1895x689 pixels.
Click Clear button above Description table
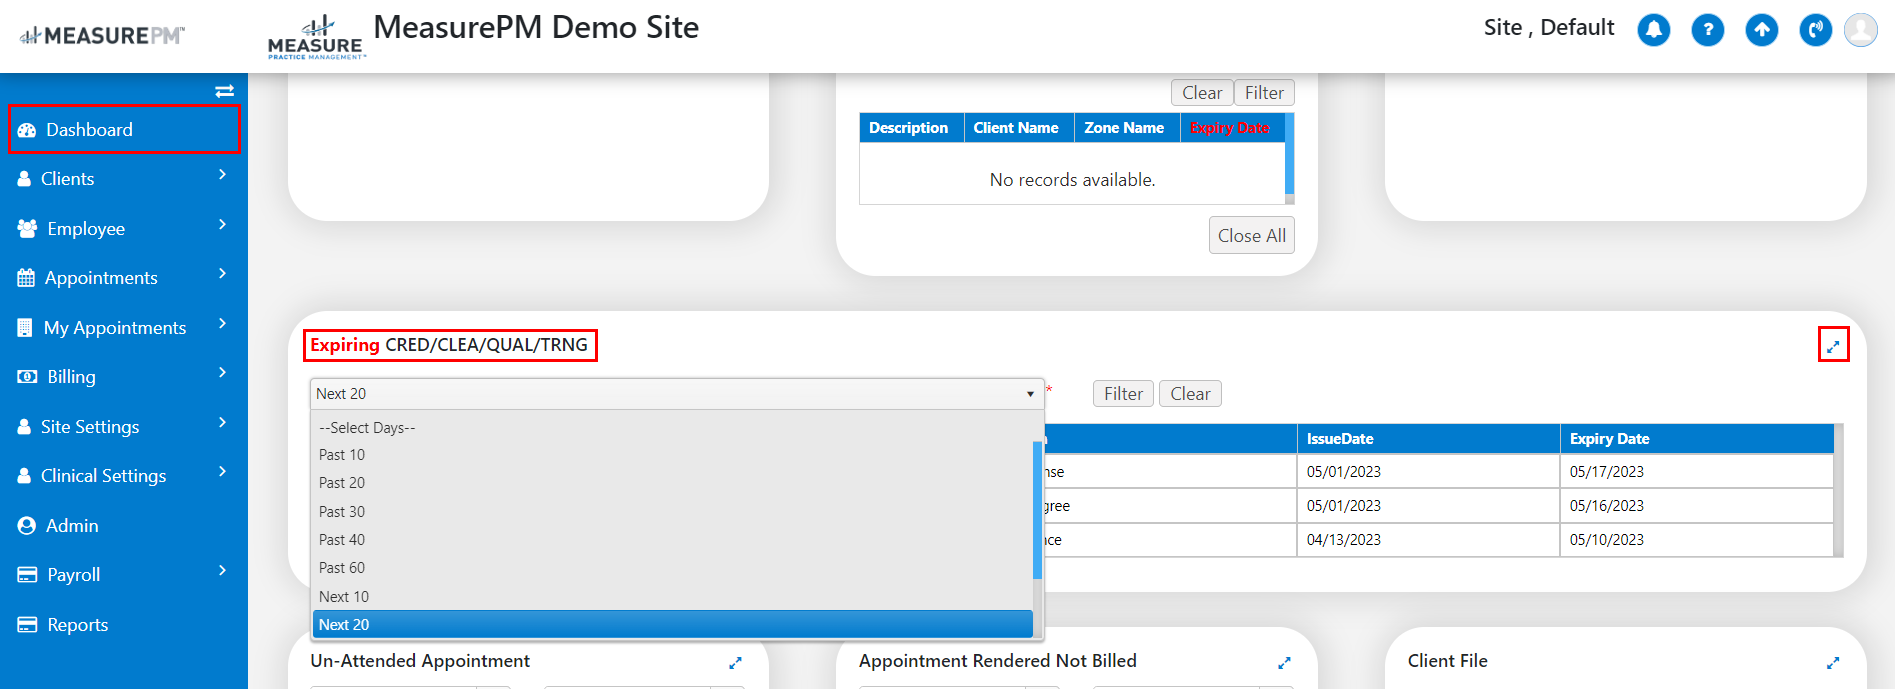click(x=1202, y=93)
